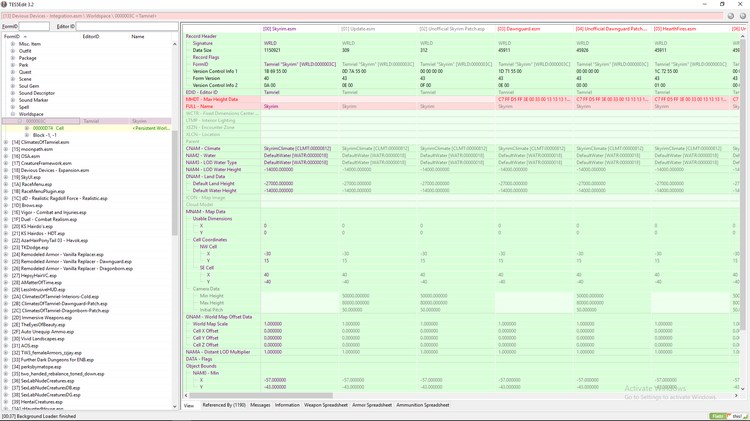
Task: Collapse the Worldspace node
Action: tap(13, 114)
